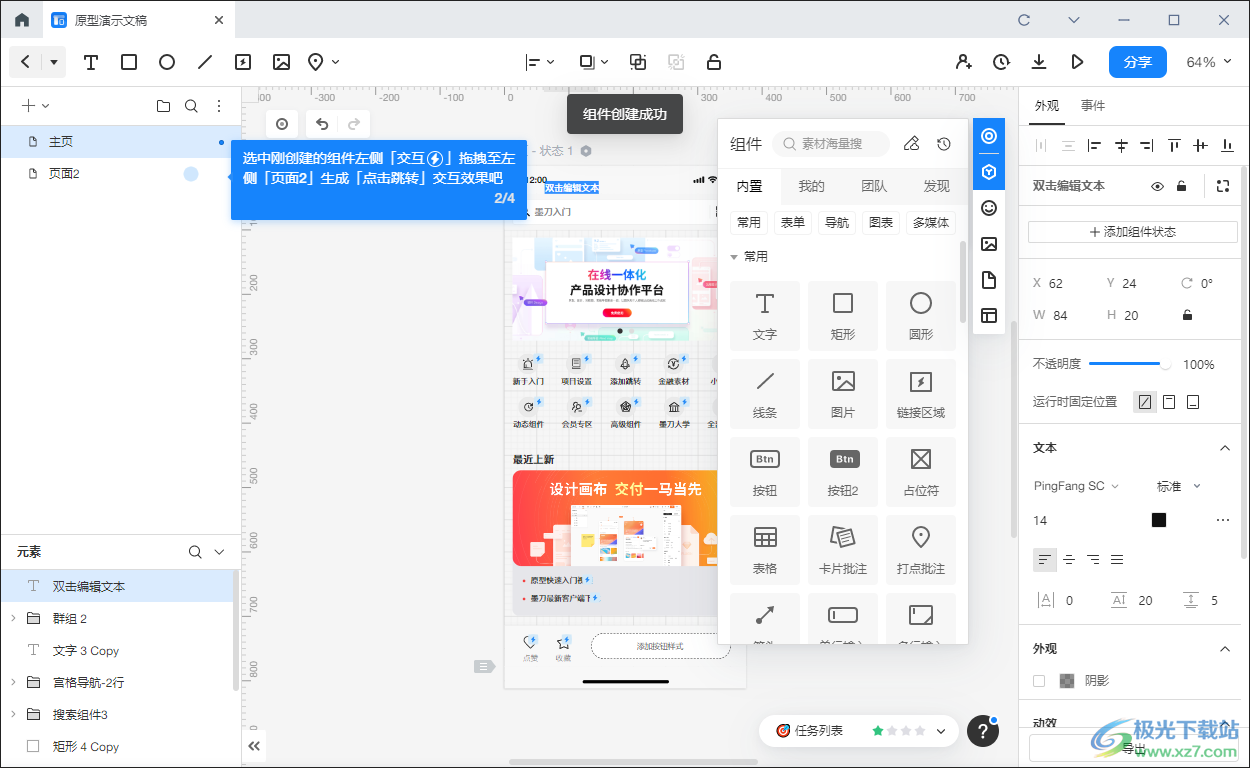Open the 团队 tab in components panel
This screenshot has width=1250, height=768.
(x=874, y=186)
